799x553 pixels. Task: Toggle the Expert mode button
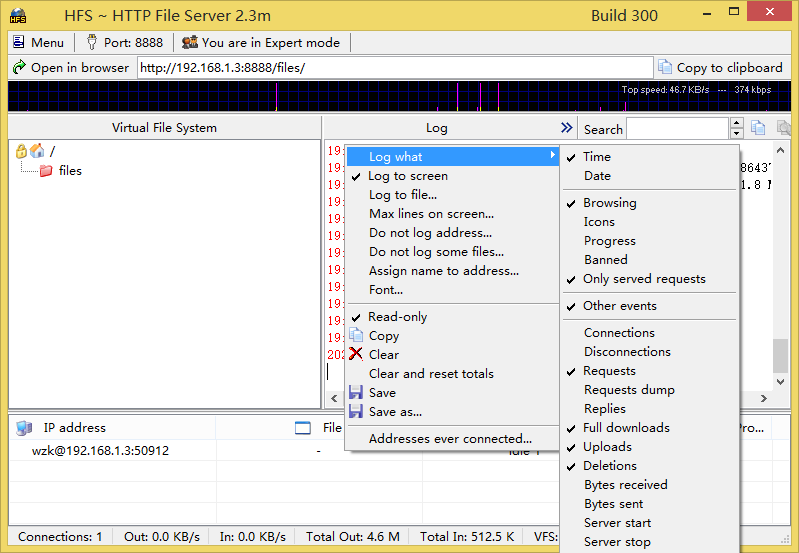[x=261, y=42]
